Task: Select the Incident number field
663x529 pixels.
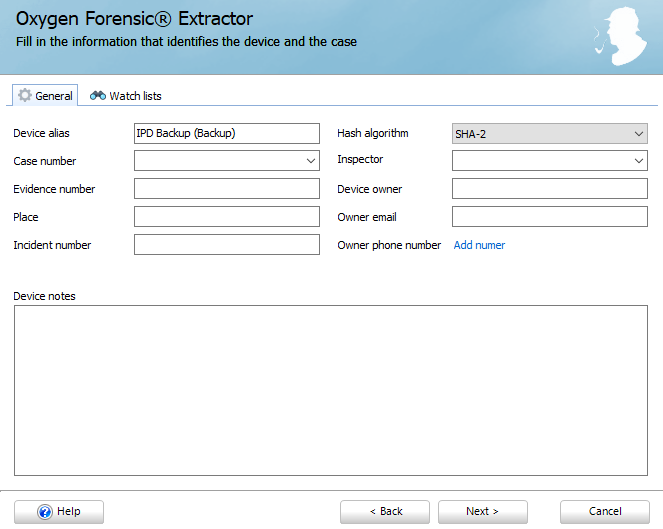Action: pyautogui.click(x=227, y=244)
